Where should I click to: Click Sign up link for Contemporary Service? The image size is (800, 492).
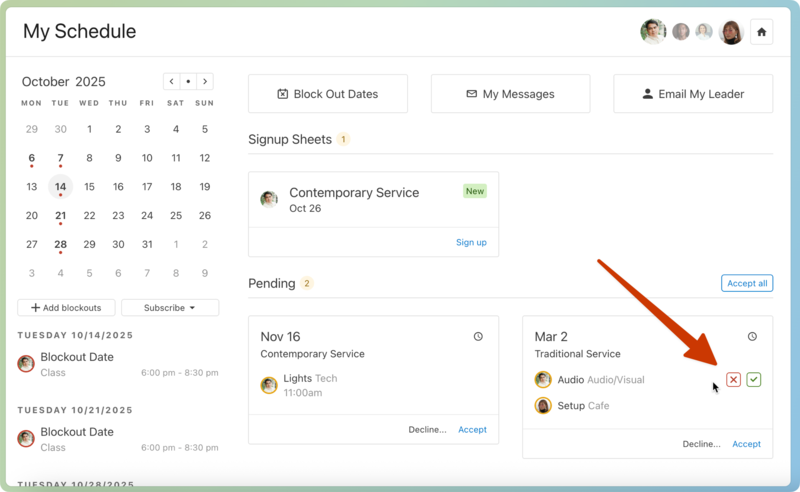[471, 242]
